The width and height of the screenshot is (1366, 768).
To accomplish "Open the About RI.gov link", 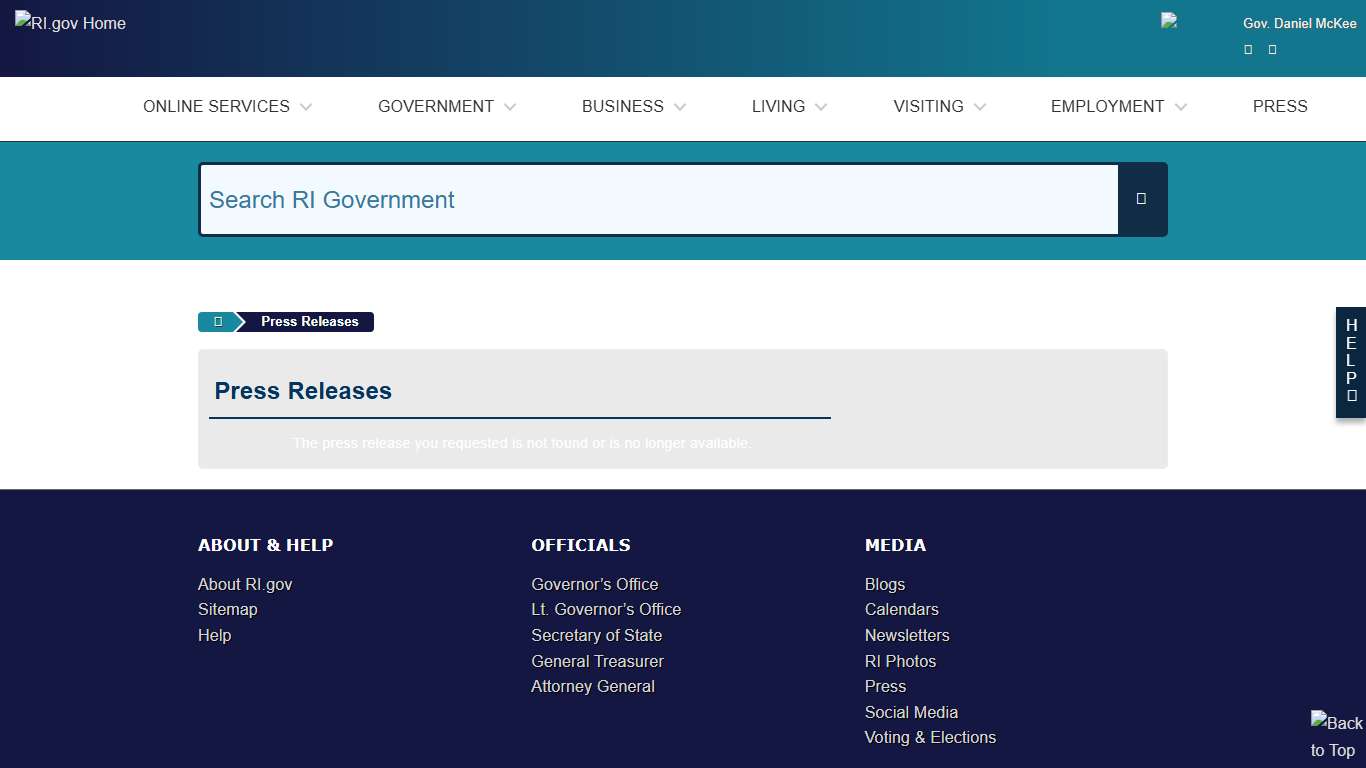I will tap(244, 584).
